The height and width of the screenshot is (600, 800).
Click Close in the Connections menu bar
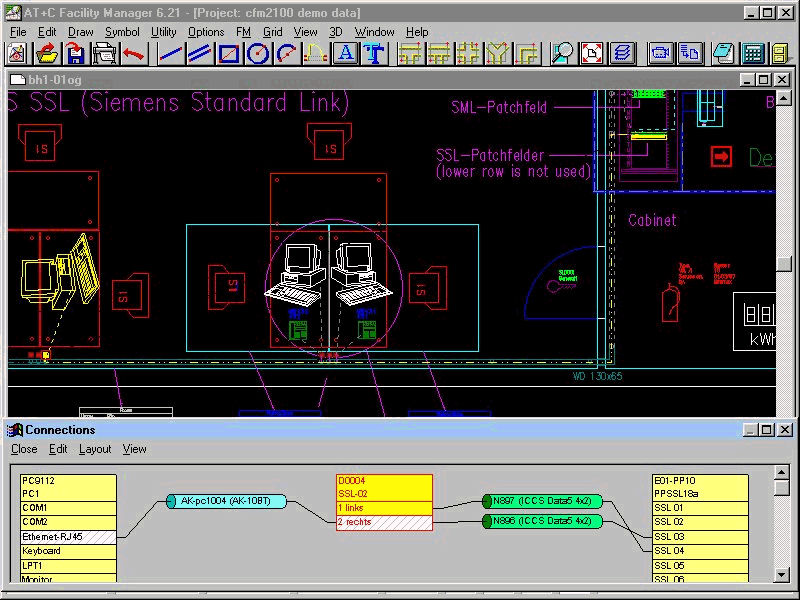(x=24, y=449)
